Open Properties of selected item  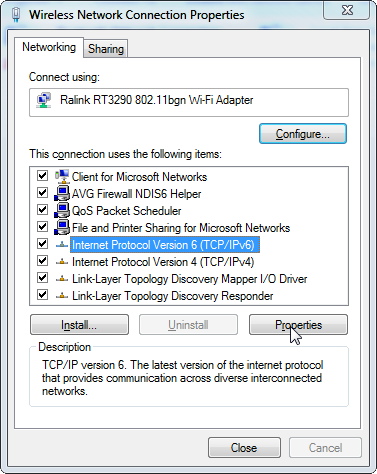[298, 325]
